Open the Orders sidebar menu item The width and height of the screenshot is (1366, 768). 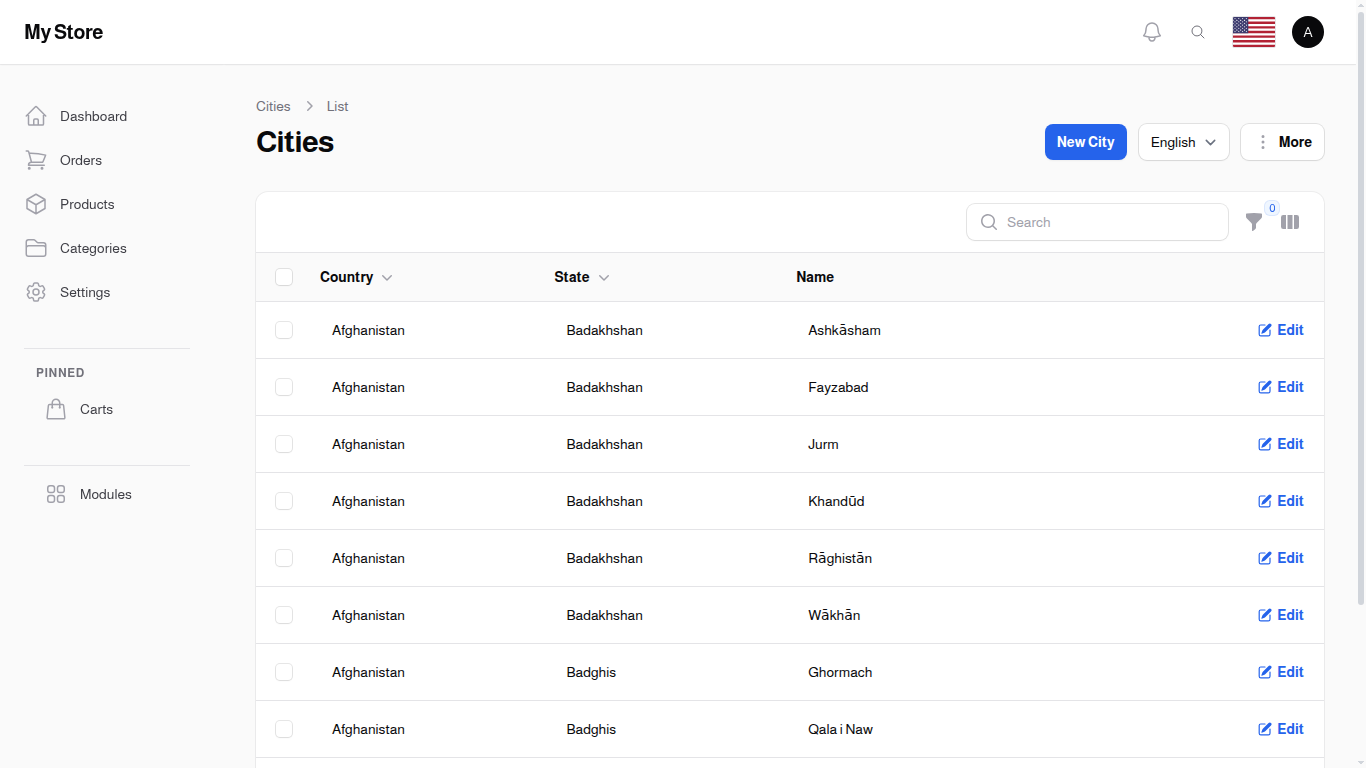coord(81,160)
